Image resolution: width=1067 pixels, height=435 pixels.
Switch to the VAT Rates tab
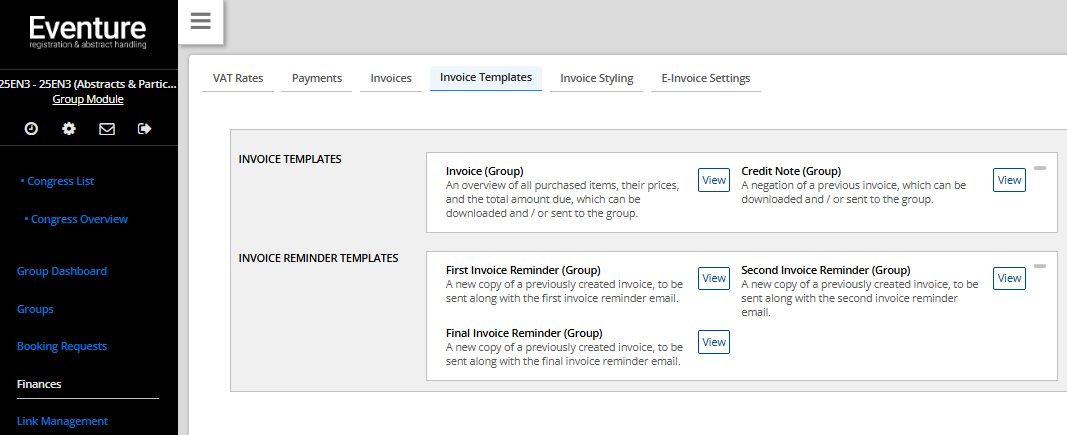(238, 78)
